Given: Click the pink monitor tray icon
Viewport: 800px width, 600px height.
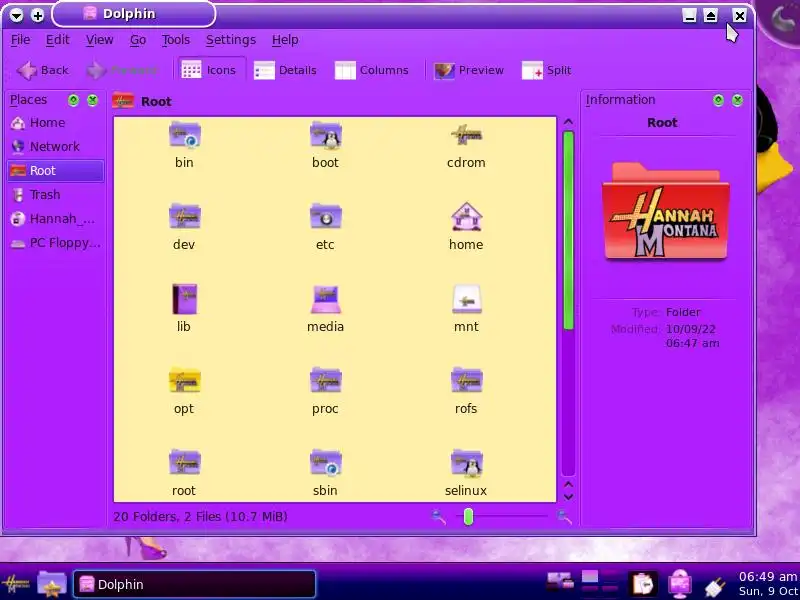Looking at the screenshot, I should 680,584.
